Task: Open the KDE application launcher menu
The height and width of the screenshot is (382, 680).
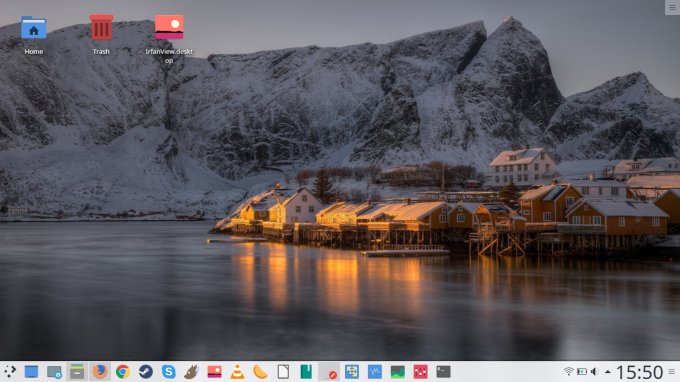Action: pos(10,372)
